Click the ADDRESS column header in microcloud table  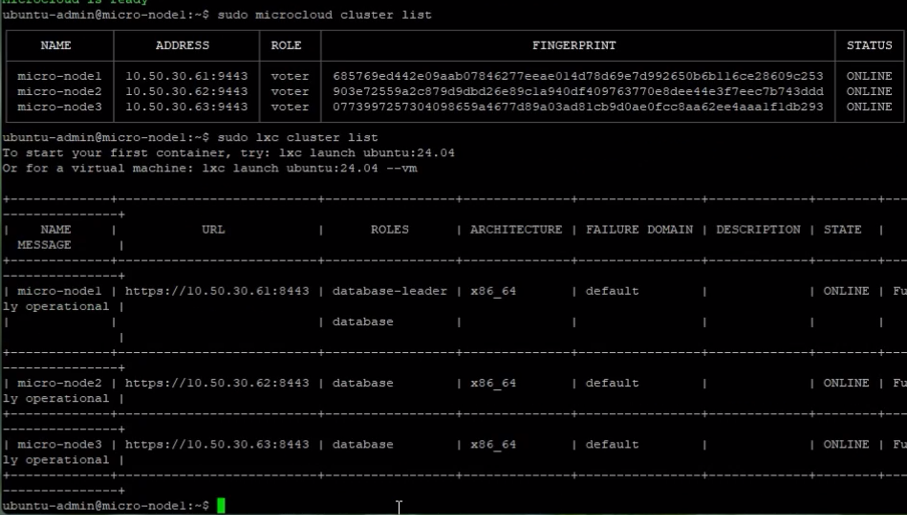pos(182,45)
